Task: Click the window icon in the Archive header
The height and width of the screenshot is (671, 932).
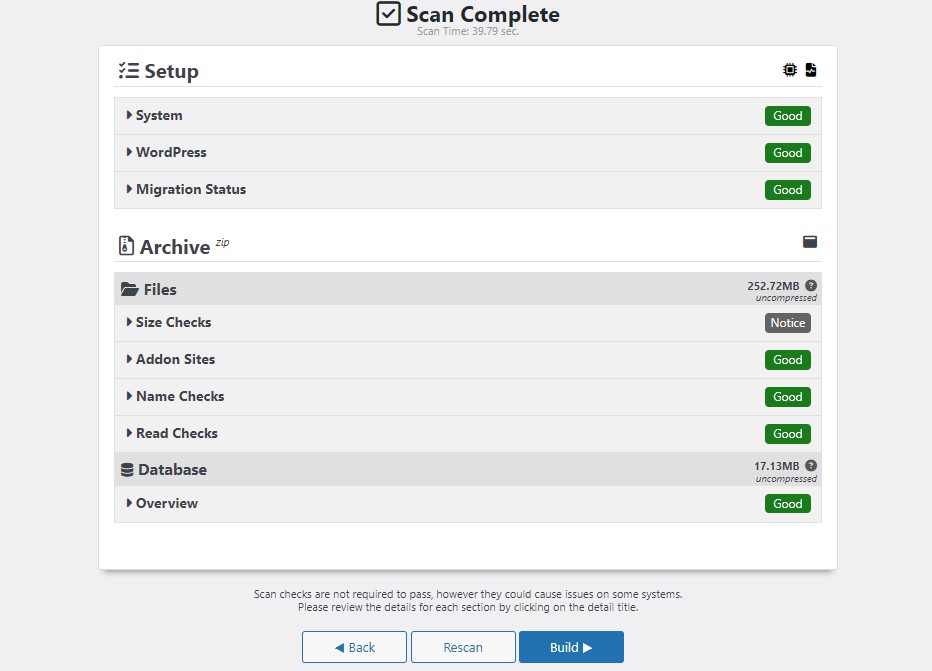Action: (810, 242)
